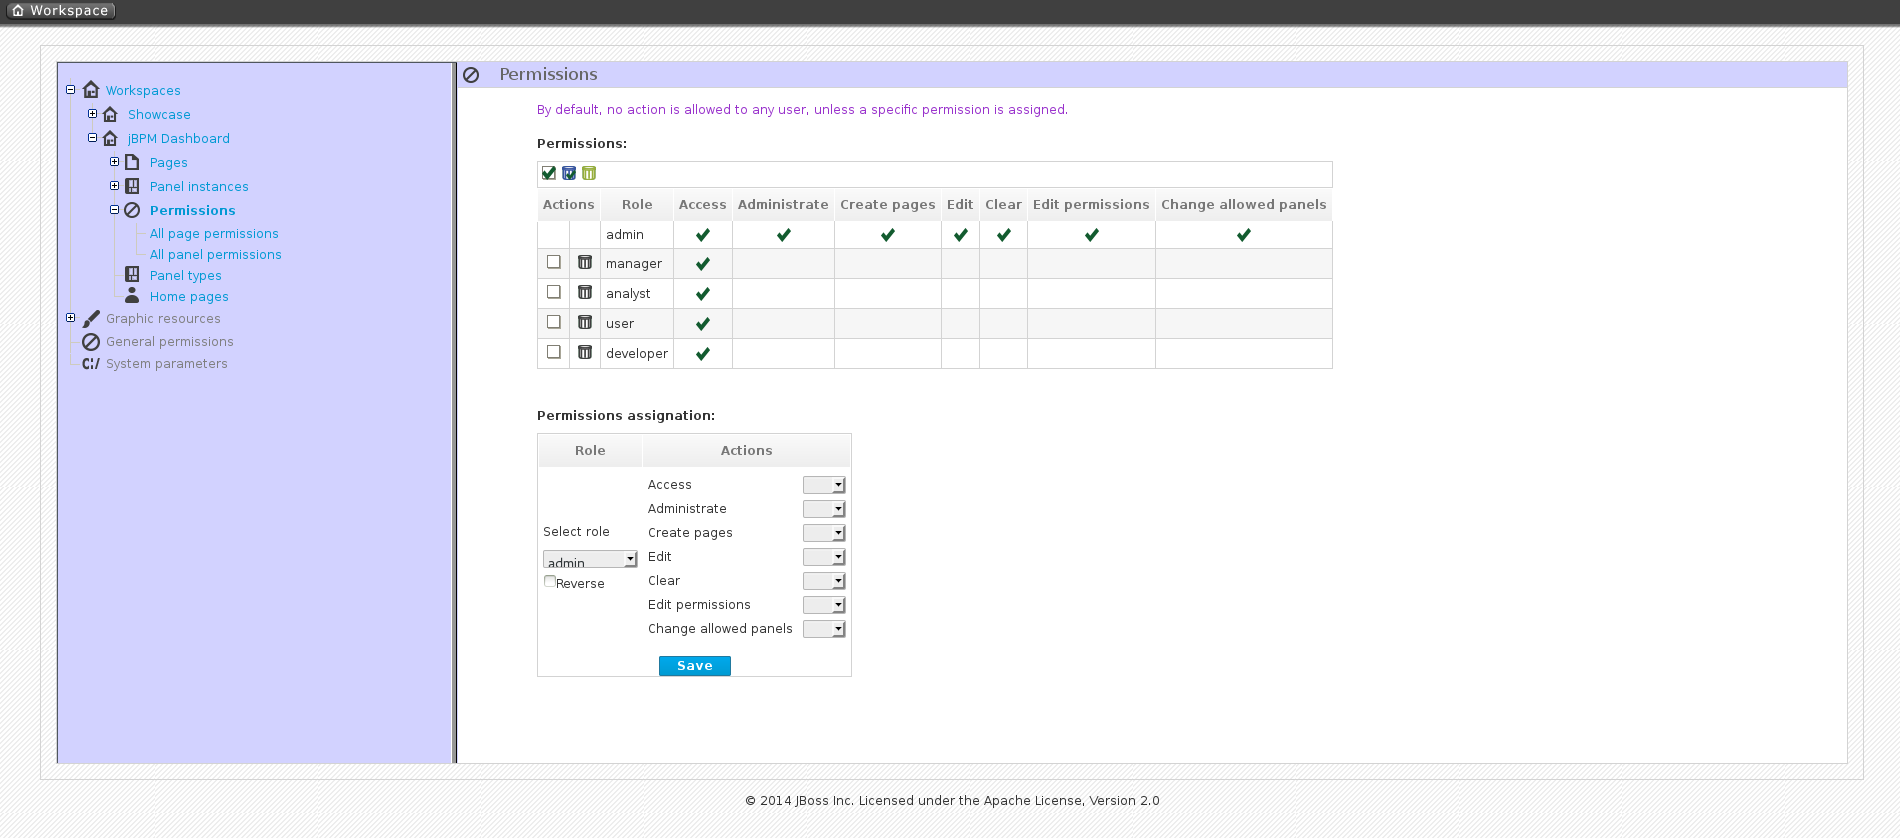Open the Select role dropdown

coord(590,560)
